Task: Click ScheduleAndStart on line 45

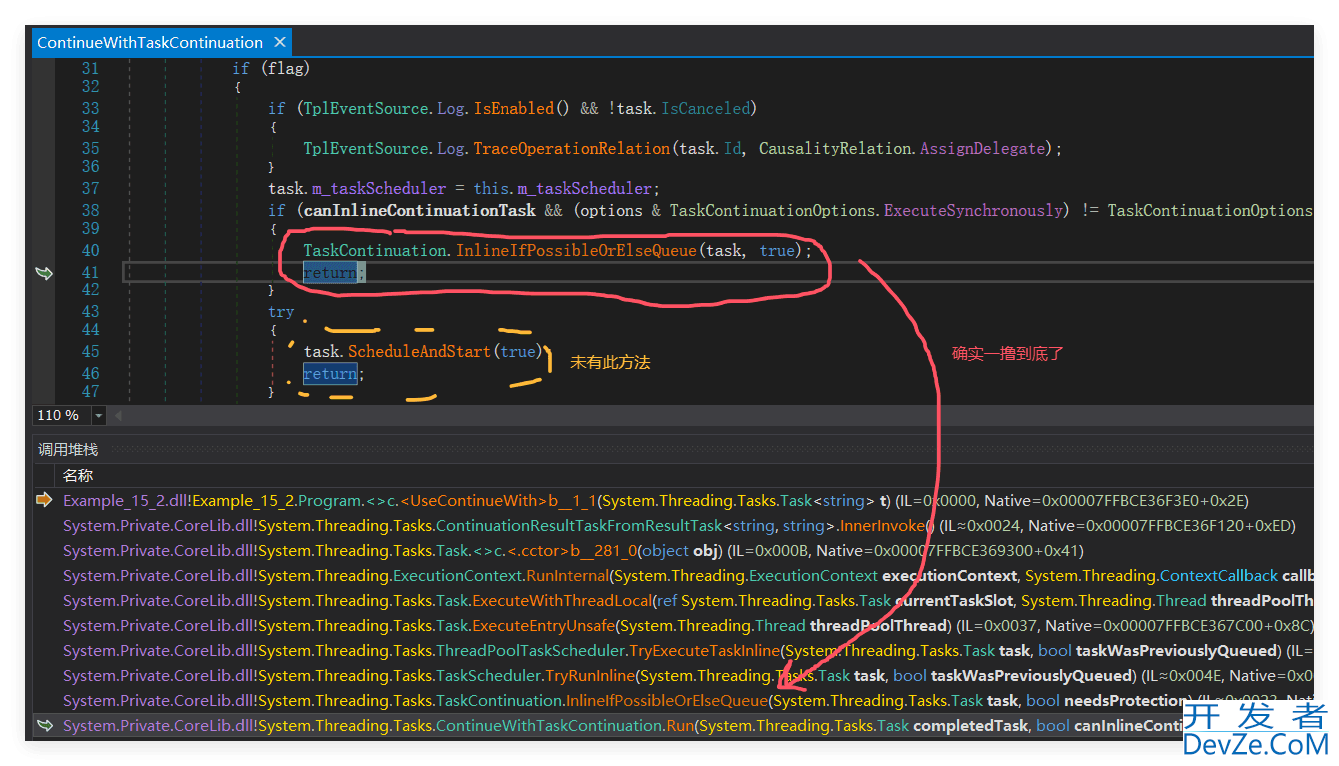Action: (x=420, y=351)
